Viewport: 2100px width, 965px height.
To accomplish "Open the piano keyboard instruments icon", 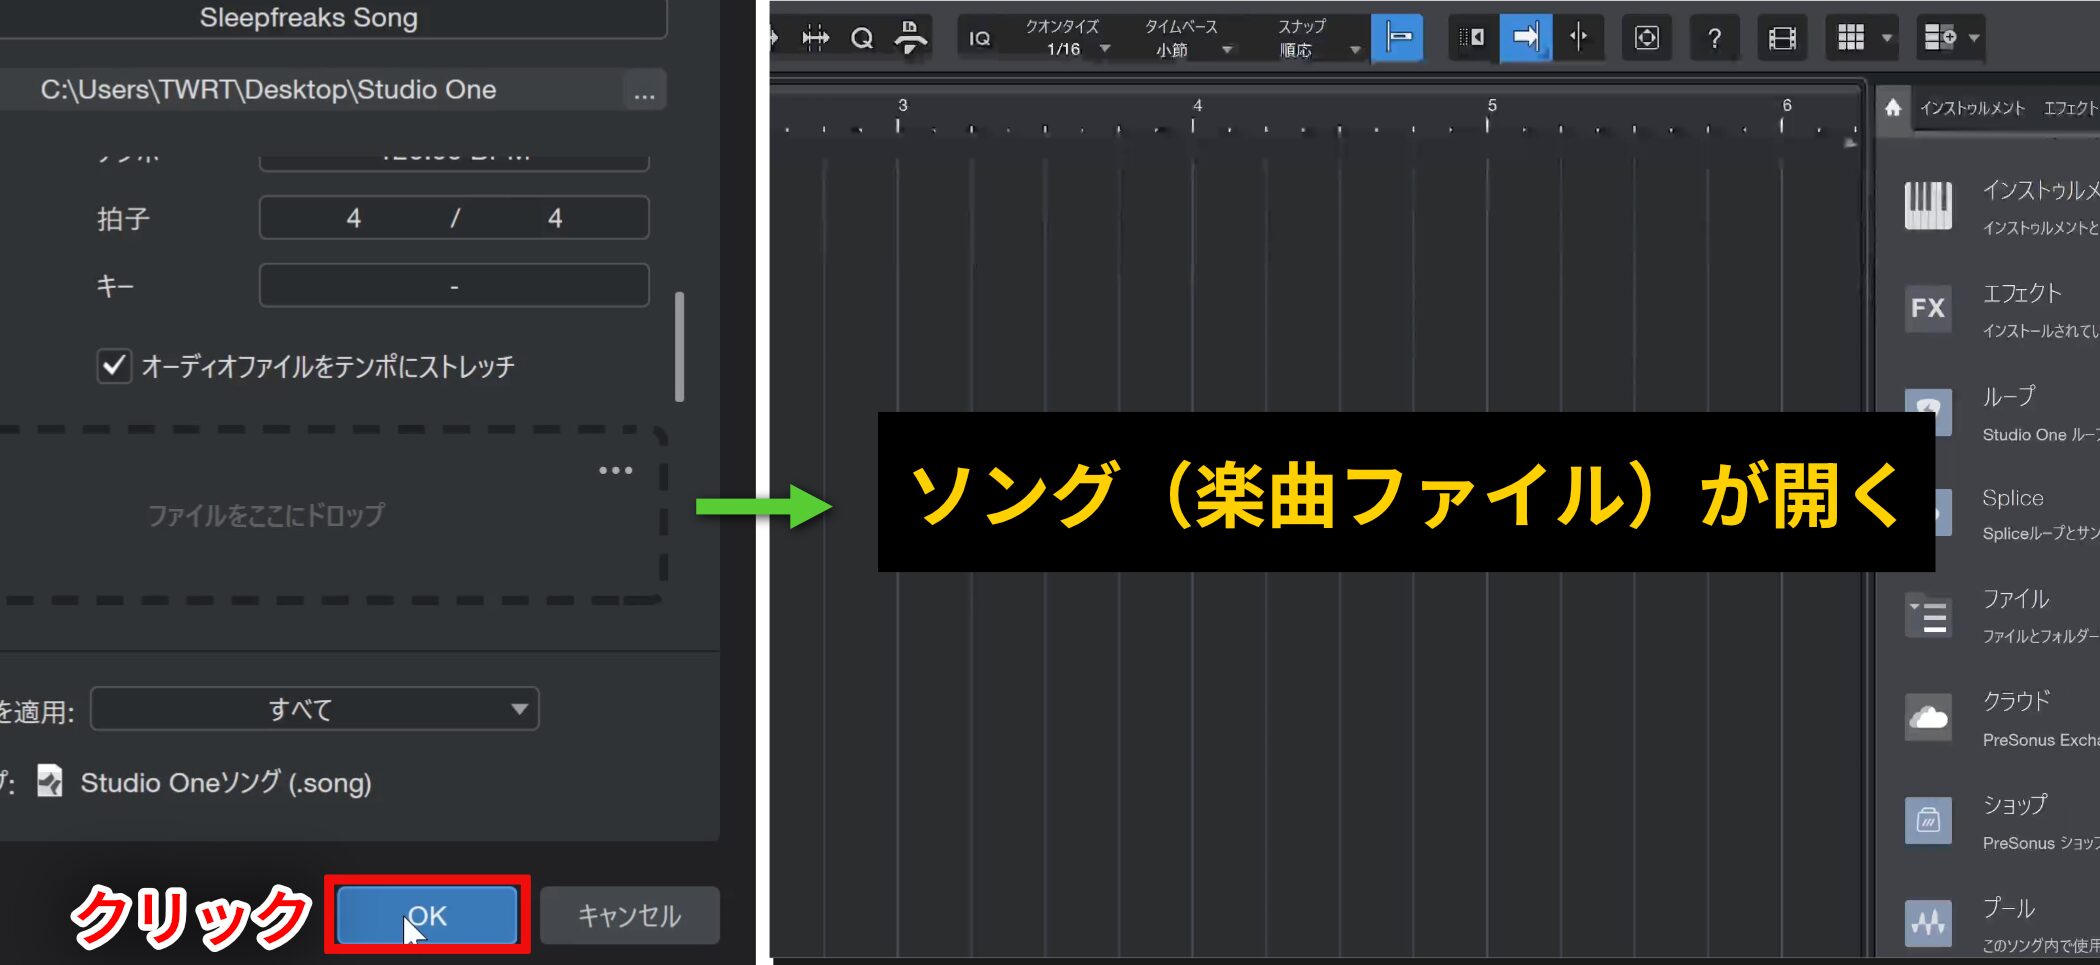I will click(1927, 206).
